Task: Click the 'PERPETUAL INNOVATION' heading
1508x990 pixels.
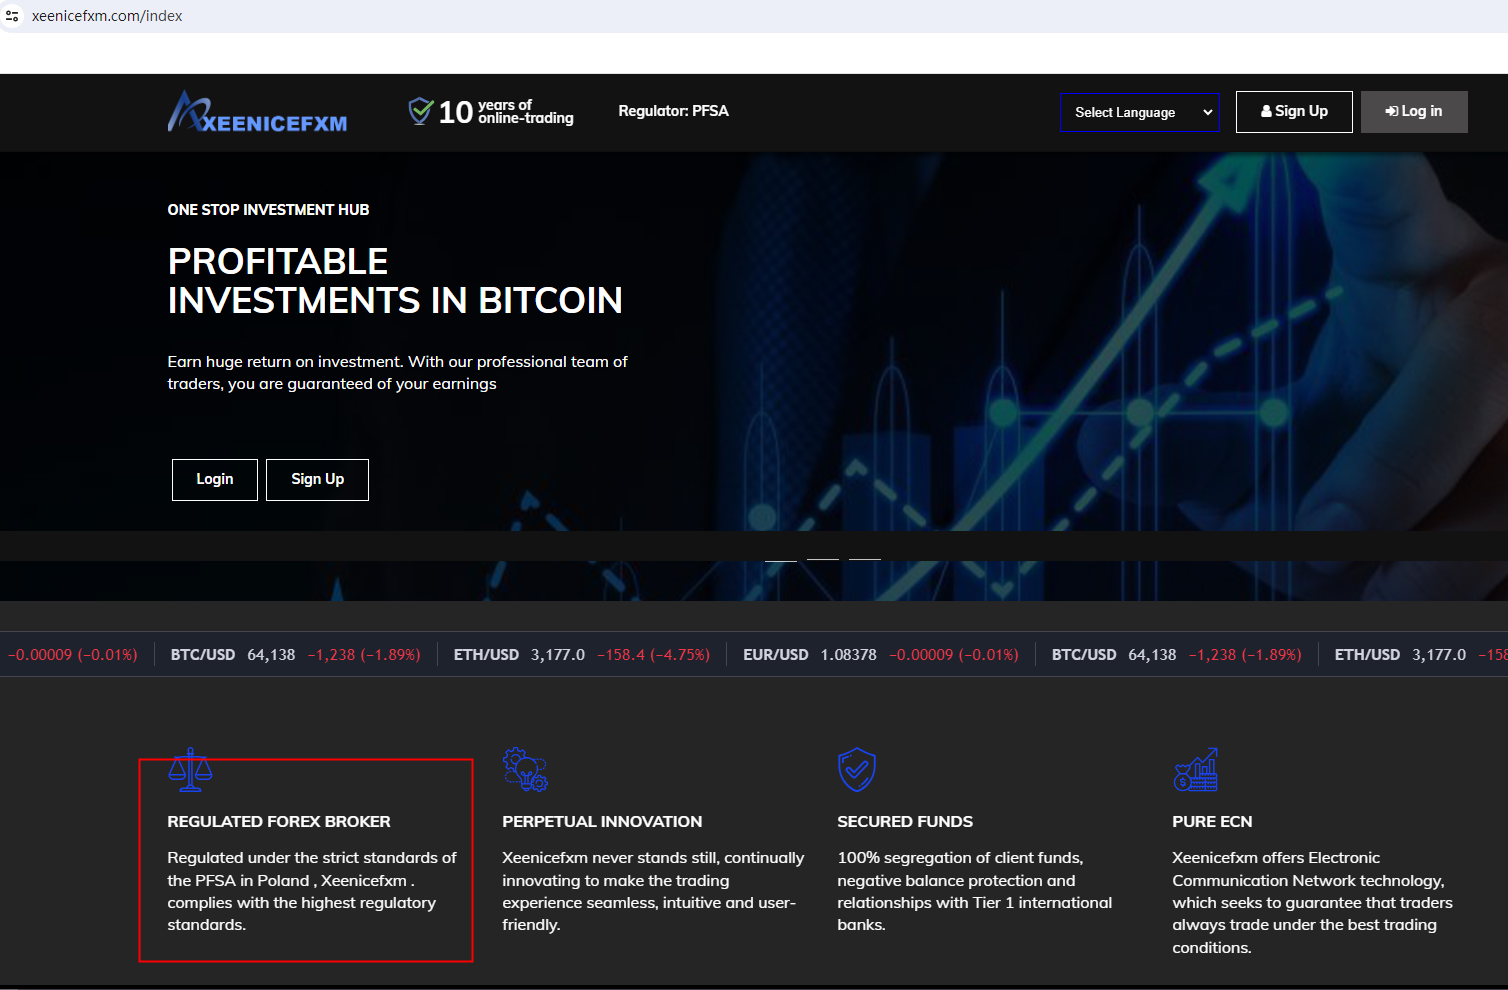Action: pyautogui.click(x=602, y=822)
